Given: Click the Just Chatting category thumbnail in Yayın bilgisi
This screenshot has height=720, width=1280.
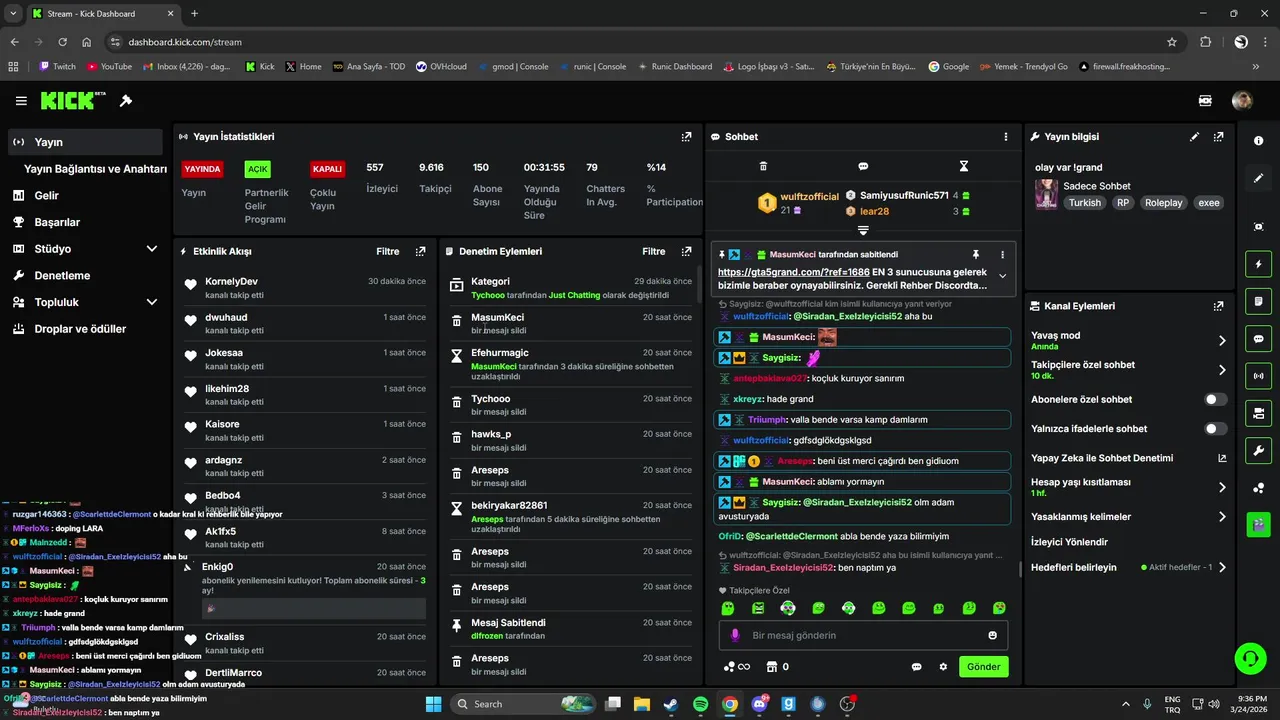Looking at the screenshot, I should 1046,194.
